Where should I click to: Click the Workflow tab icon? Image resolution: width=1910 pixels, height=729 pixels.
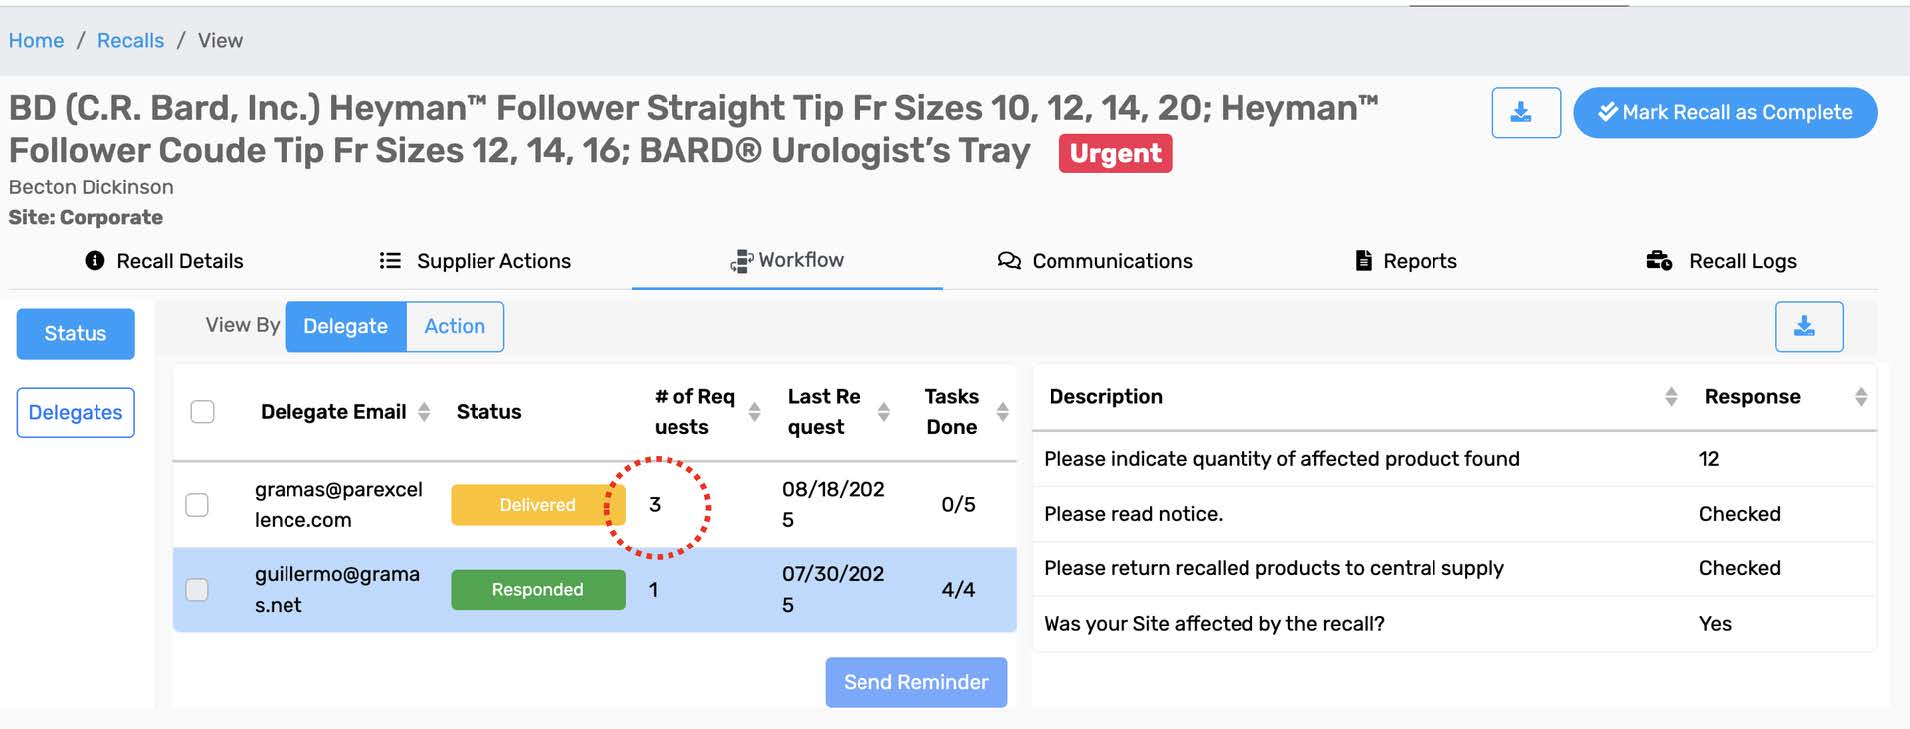pos(741,261)
